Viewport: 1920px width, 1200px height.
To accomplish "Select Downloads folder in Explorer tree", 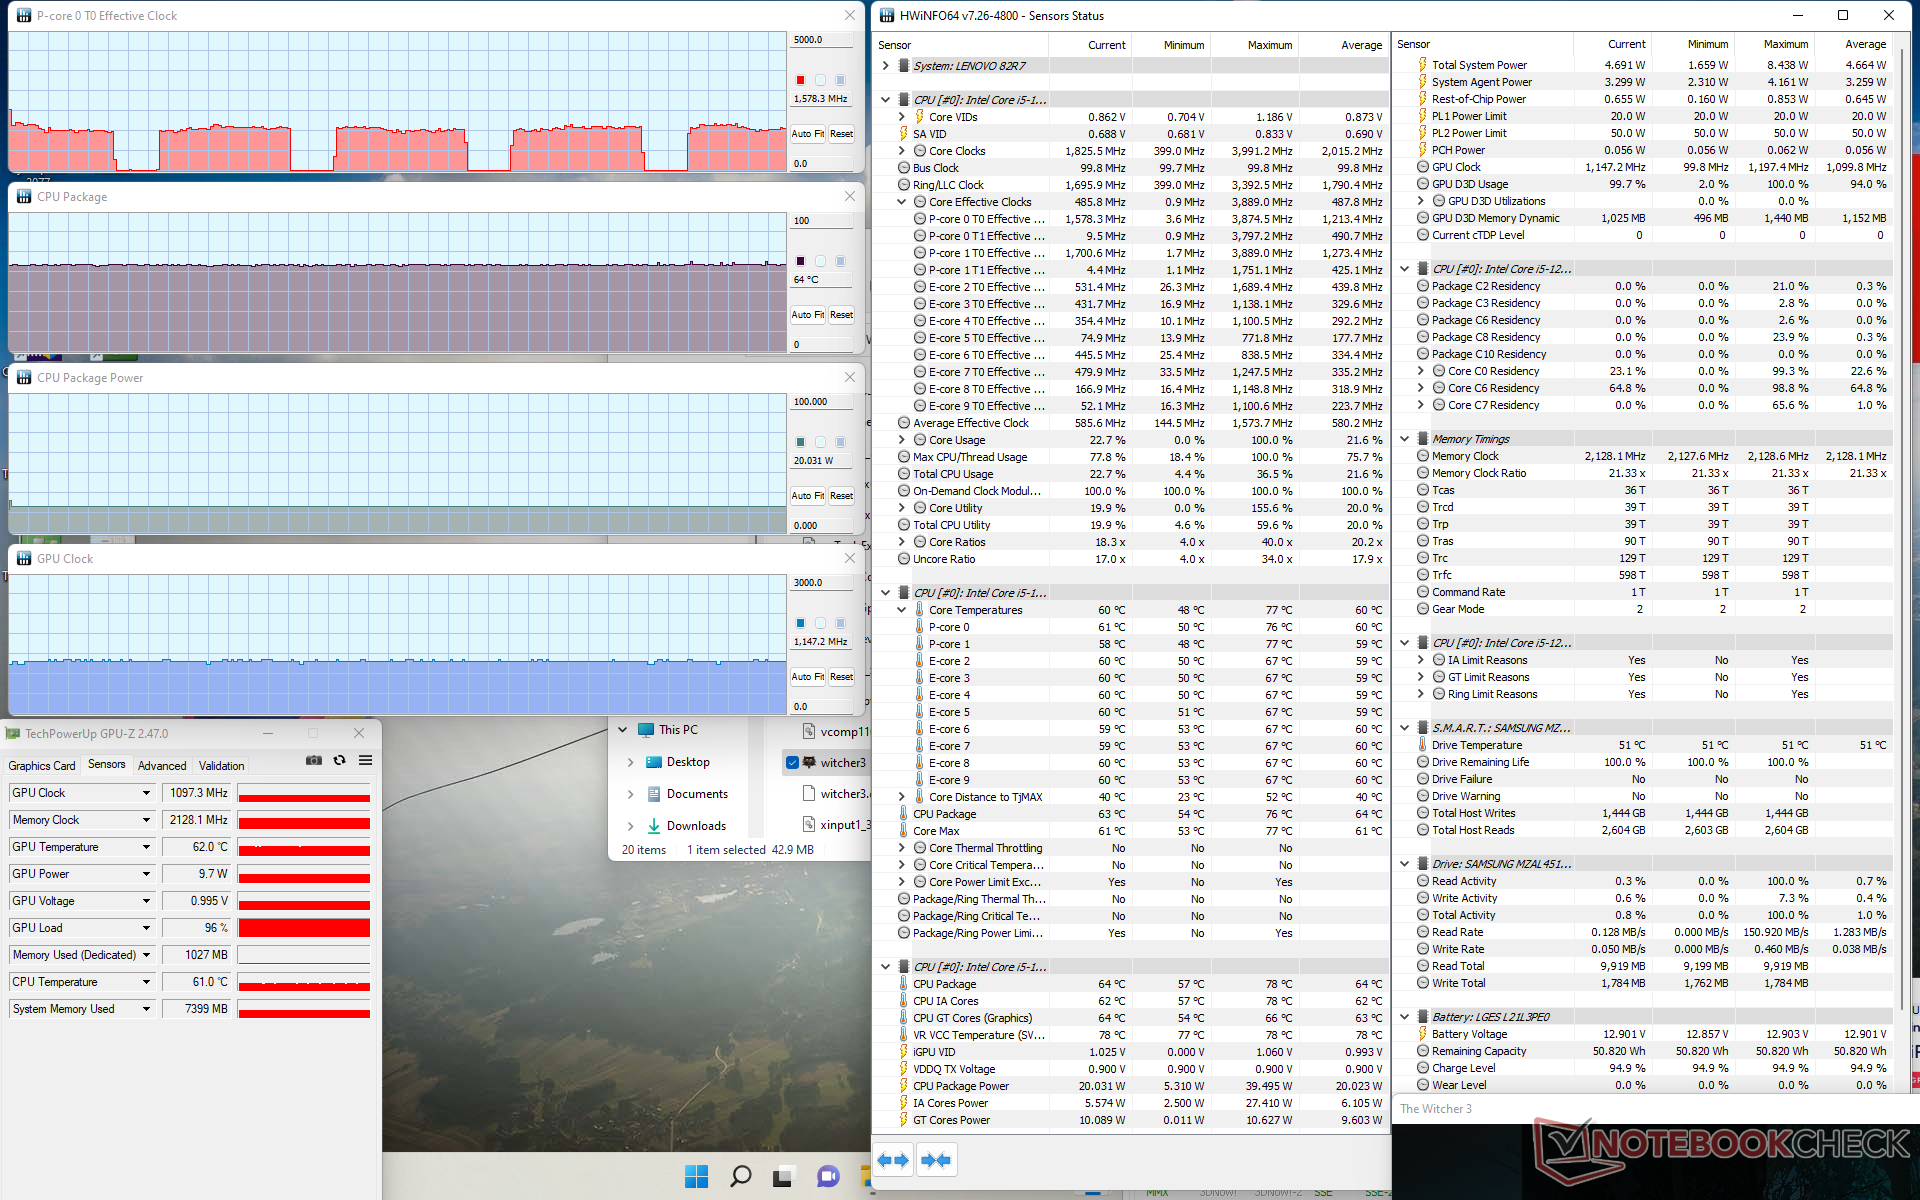I will coord(696,826).
